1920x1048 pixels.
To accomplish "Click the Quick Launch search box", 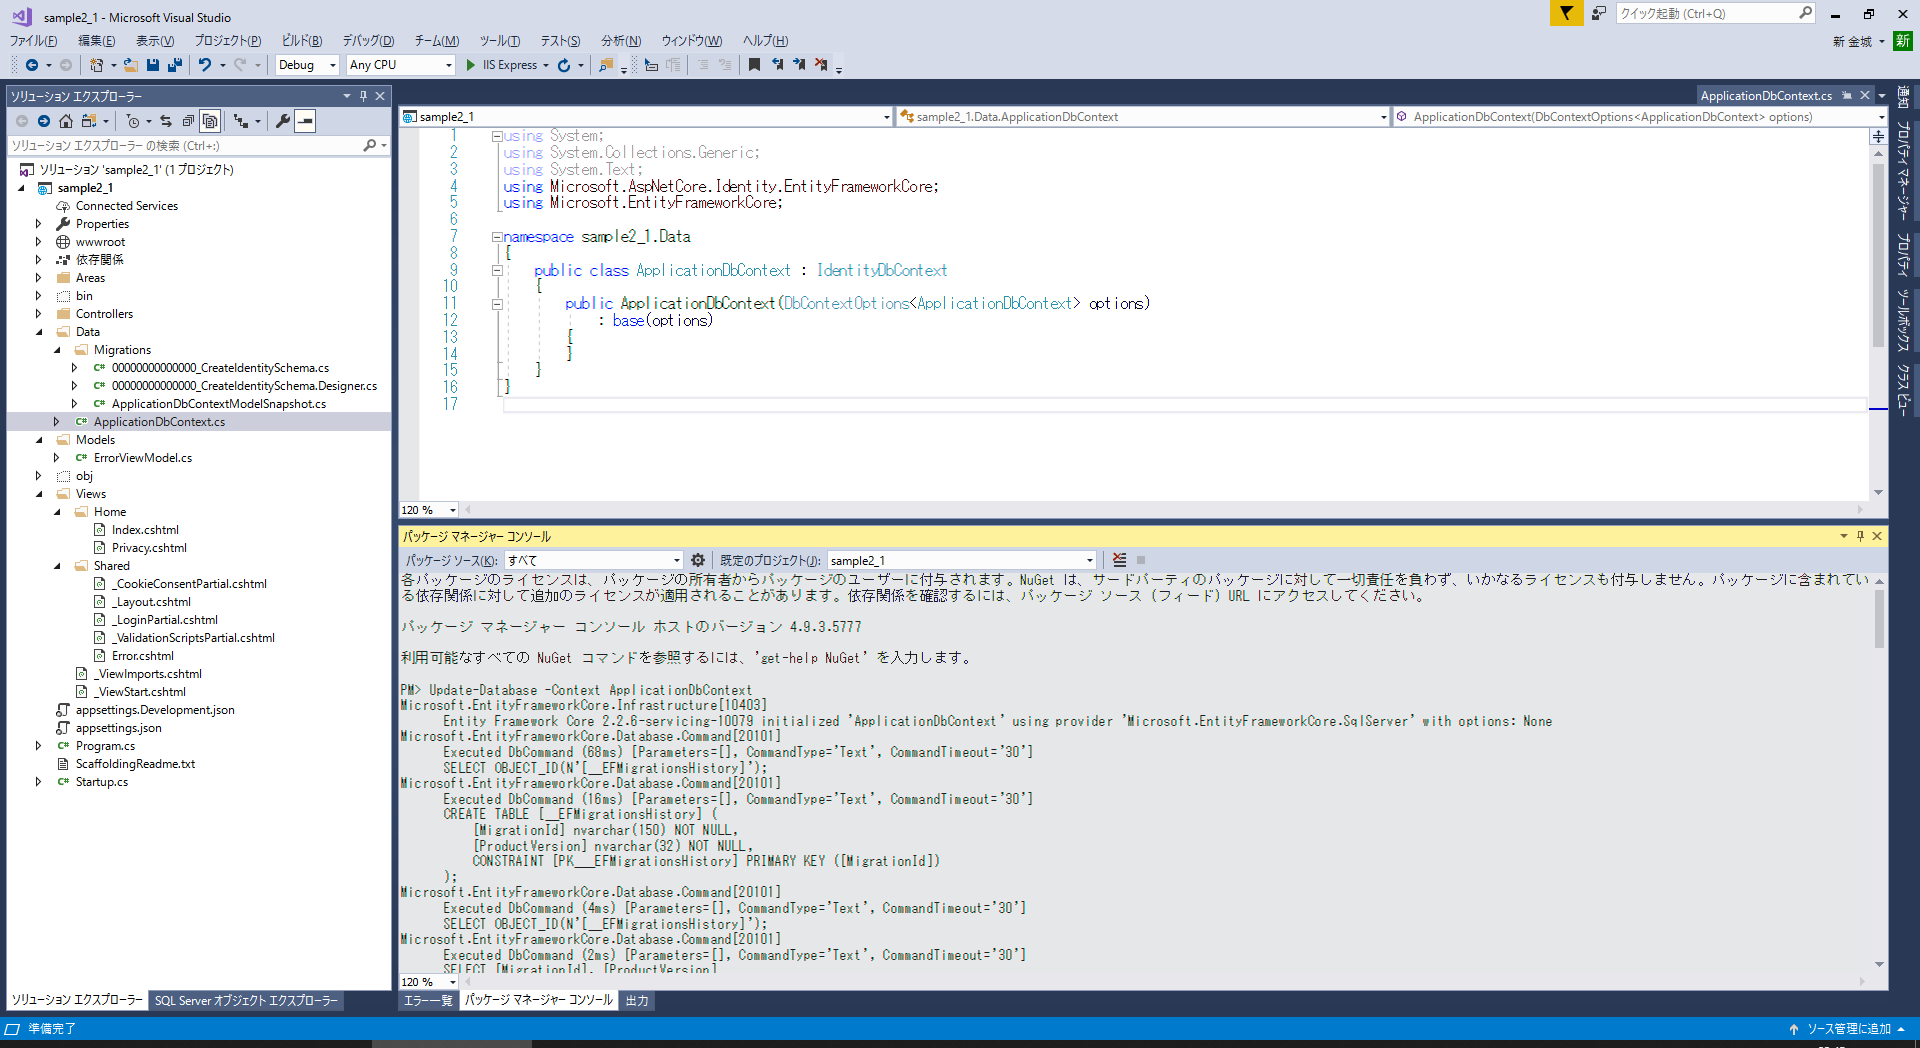I will point(1715,13).
